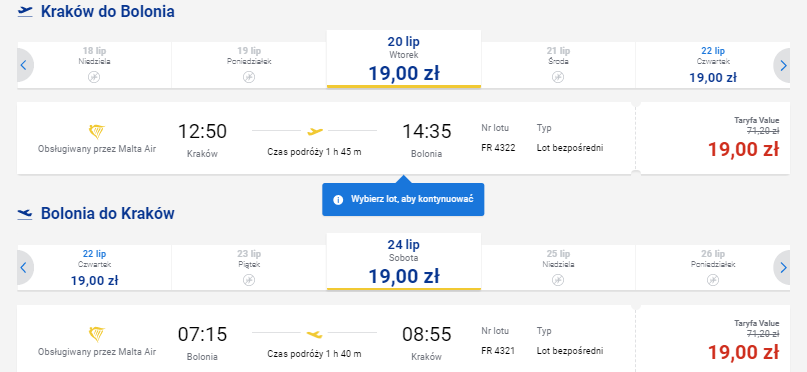Click the no-flight icon under 21 lip Środa
This screenshot has height=372, width=807.
click(x=558, y=77)
